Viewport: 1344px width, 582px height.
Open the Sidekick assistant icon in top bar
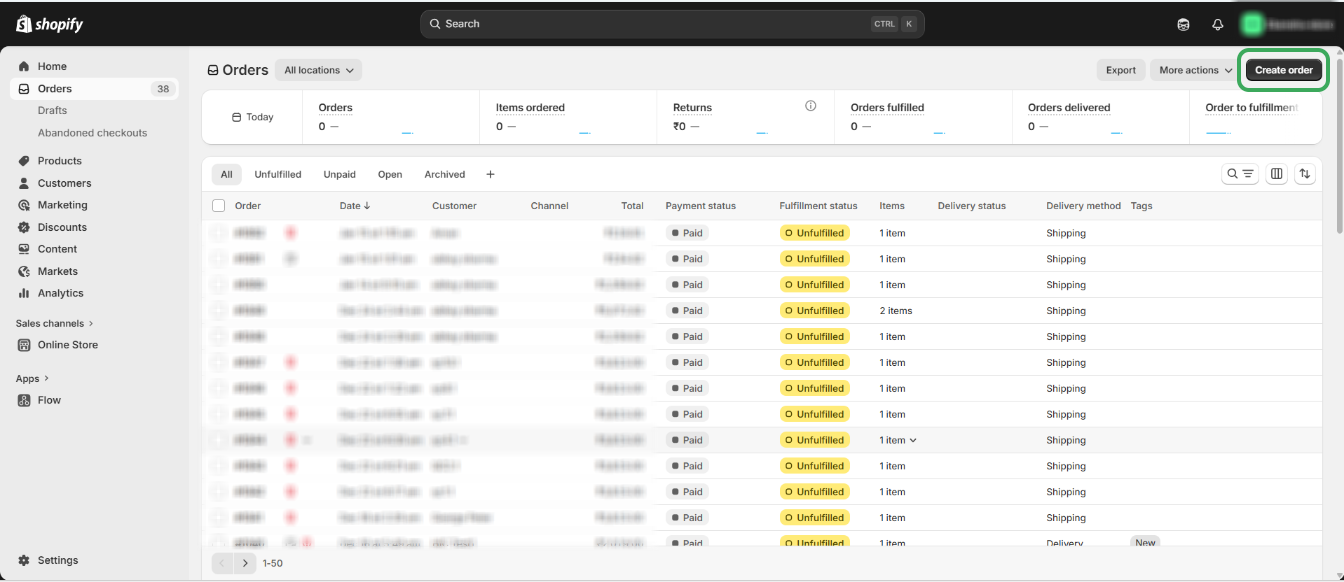(1183, 24)
